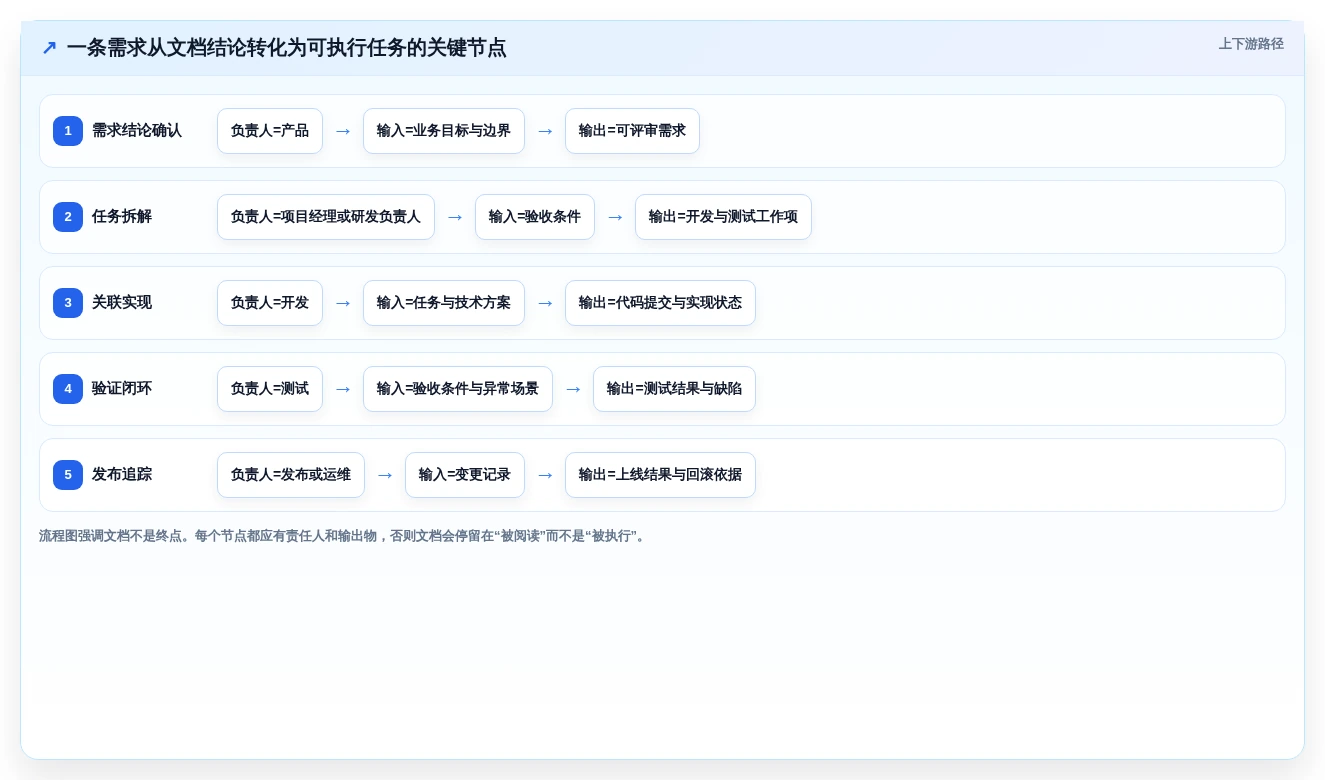Click the 输出=代码提交与实现状态 chip
Screen dimensions: 1325x780
(660, 303)
